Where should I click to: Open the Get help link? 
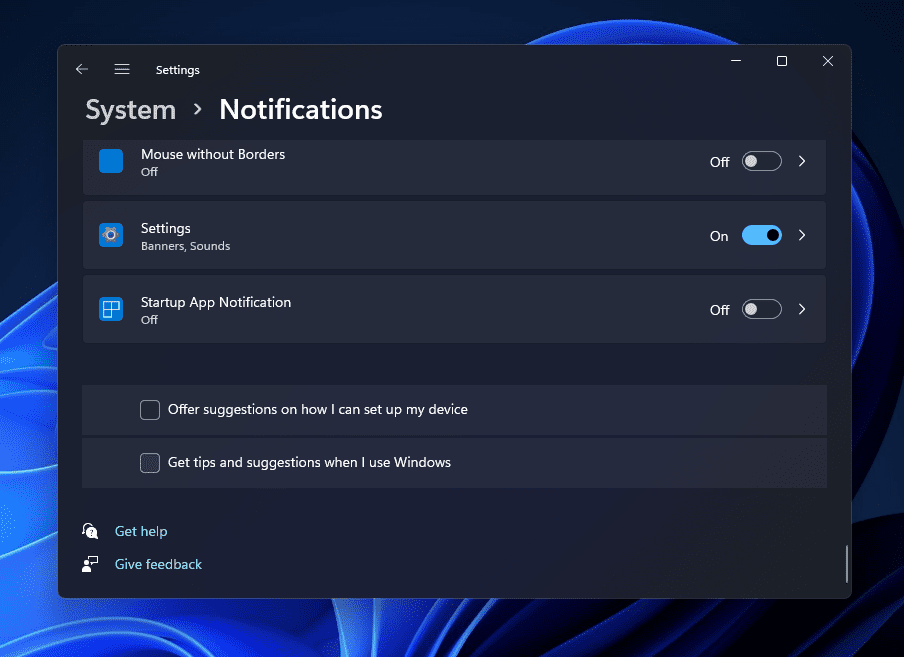coord(141,531)
